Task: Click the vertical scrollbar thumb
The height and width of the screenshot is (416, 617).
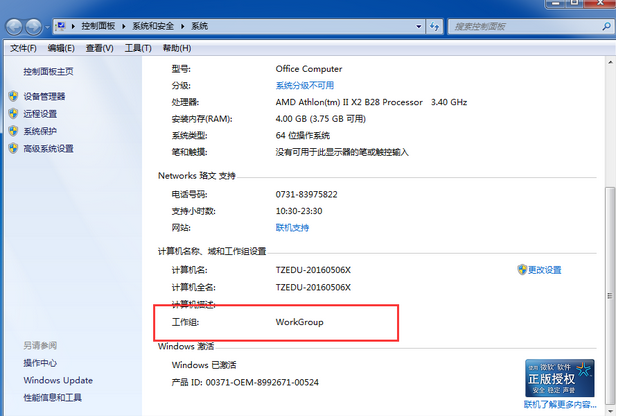Action: click(x=610, y=295)
